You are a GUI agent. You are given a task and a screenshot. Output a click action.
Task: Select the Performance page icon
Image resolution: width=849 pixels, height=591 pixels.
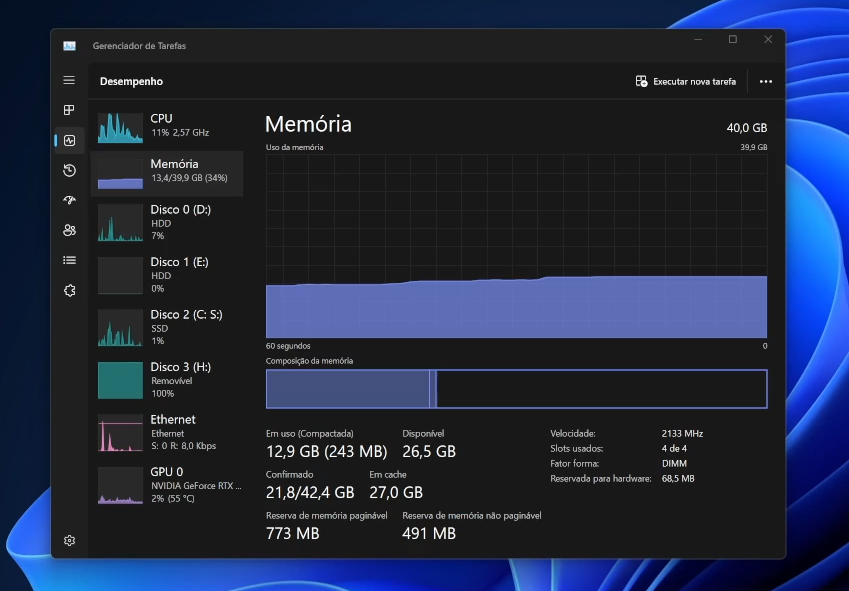[x=69, y=141]
